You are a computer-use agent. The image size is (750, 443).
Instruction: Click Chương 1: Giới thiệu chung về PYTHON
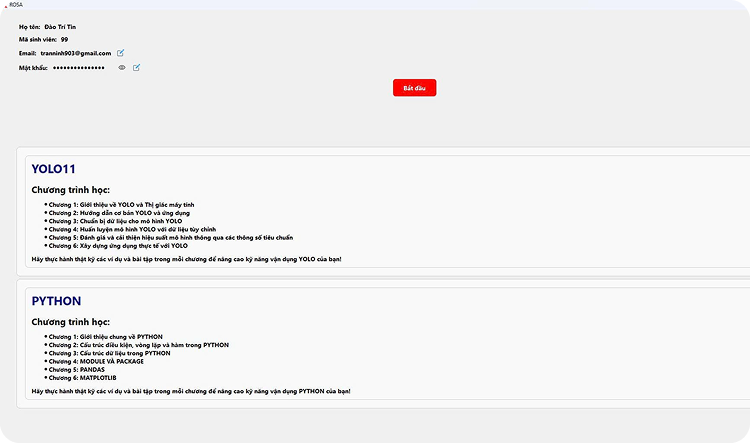click(106, 337)
